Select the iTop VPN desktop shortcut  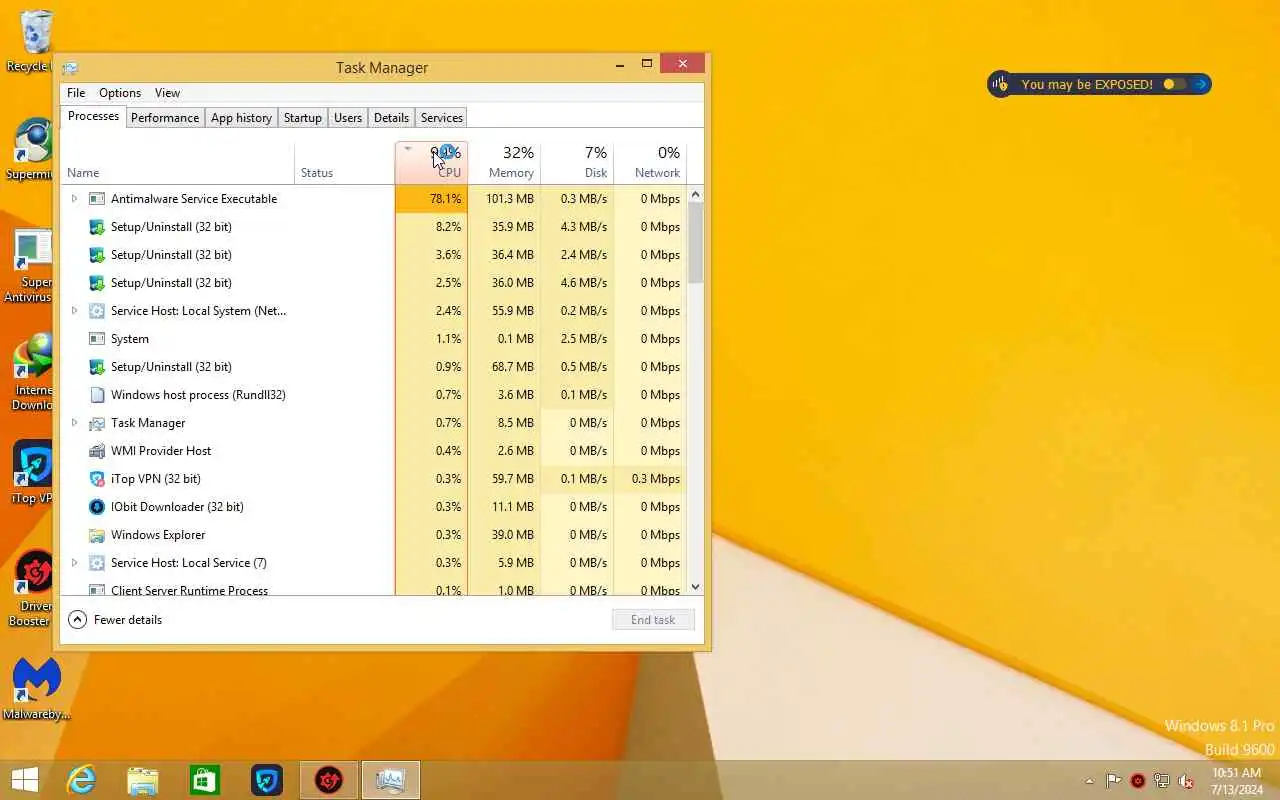[33, 474]
